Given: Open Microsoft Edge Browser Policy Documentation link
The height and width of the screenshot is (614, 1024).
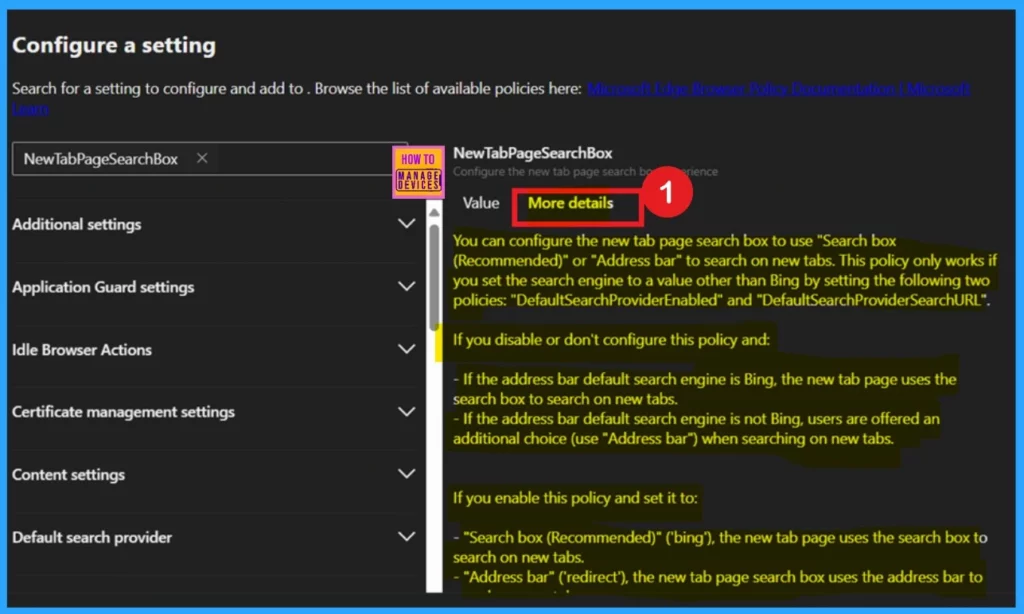Looking at the screenshot, I should click(778, 89).
